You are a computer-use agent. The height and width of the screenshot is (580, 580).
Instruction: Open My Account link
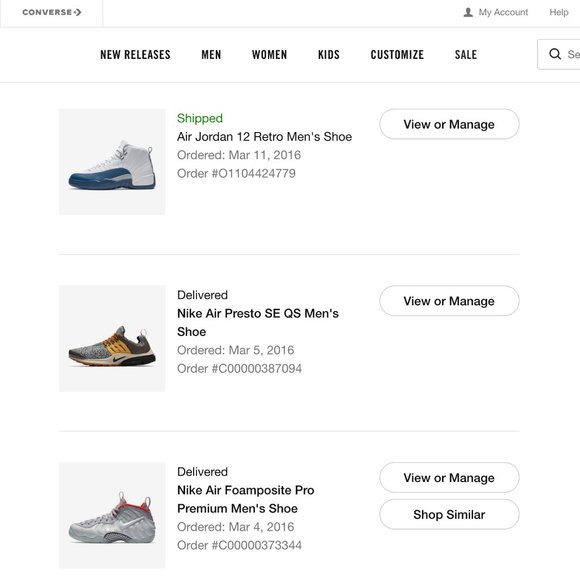[x=503, y=12]
